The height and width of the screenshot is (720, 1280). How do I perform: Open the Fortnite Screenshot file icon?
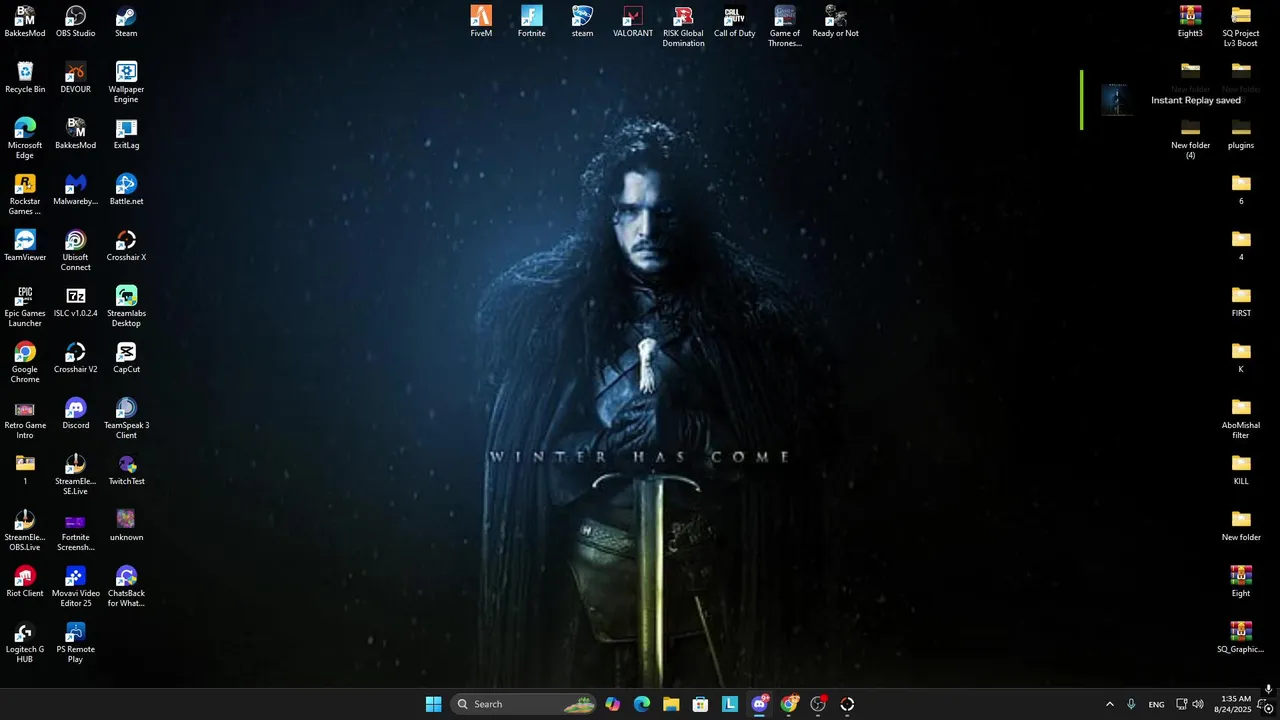click(x=75, y=530)
